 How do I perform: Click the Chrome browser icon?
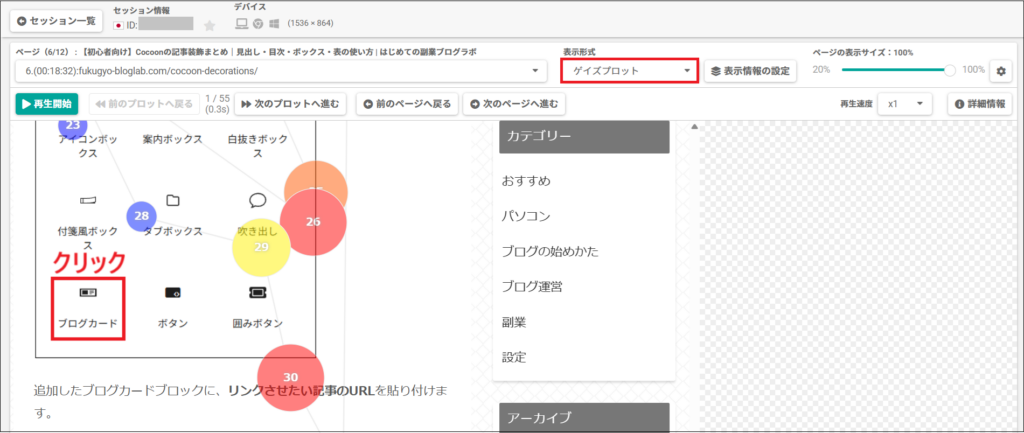click(x=258, y=24)
